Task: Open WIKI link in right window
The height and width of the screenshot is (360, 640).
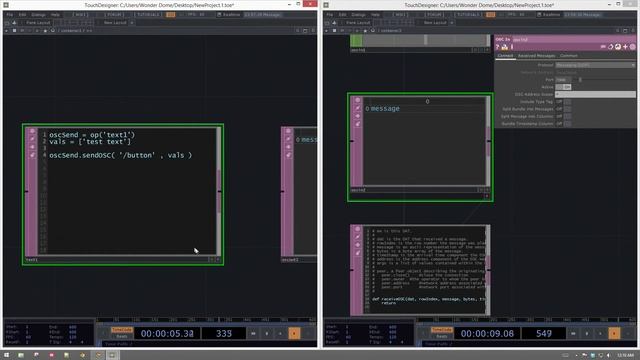Action: click(x=400, y=15)
